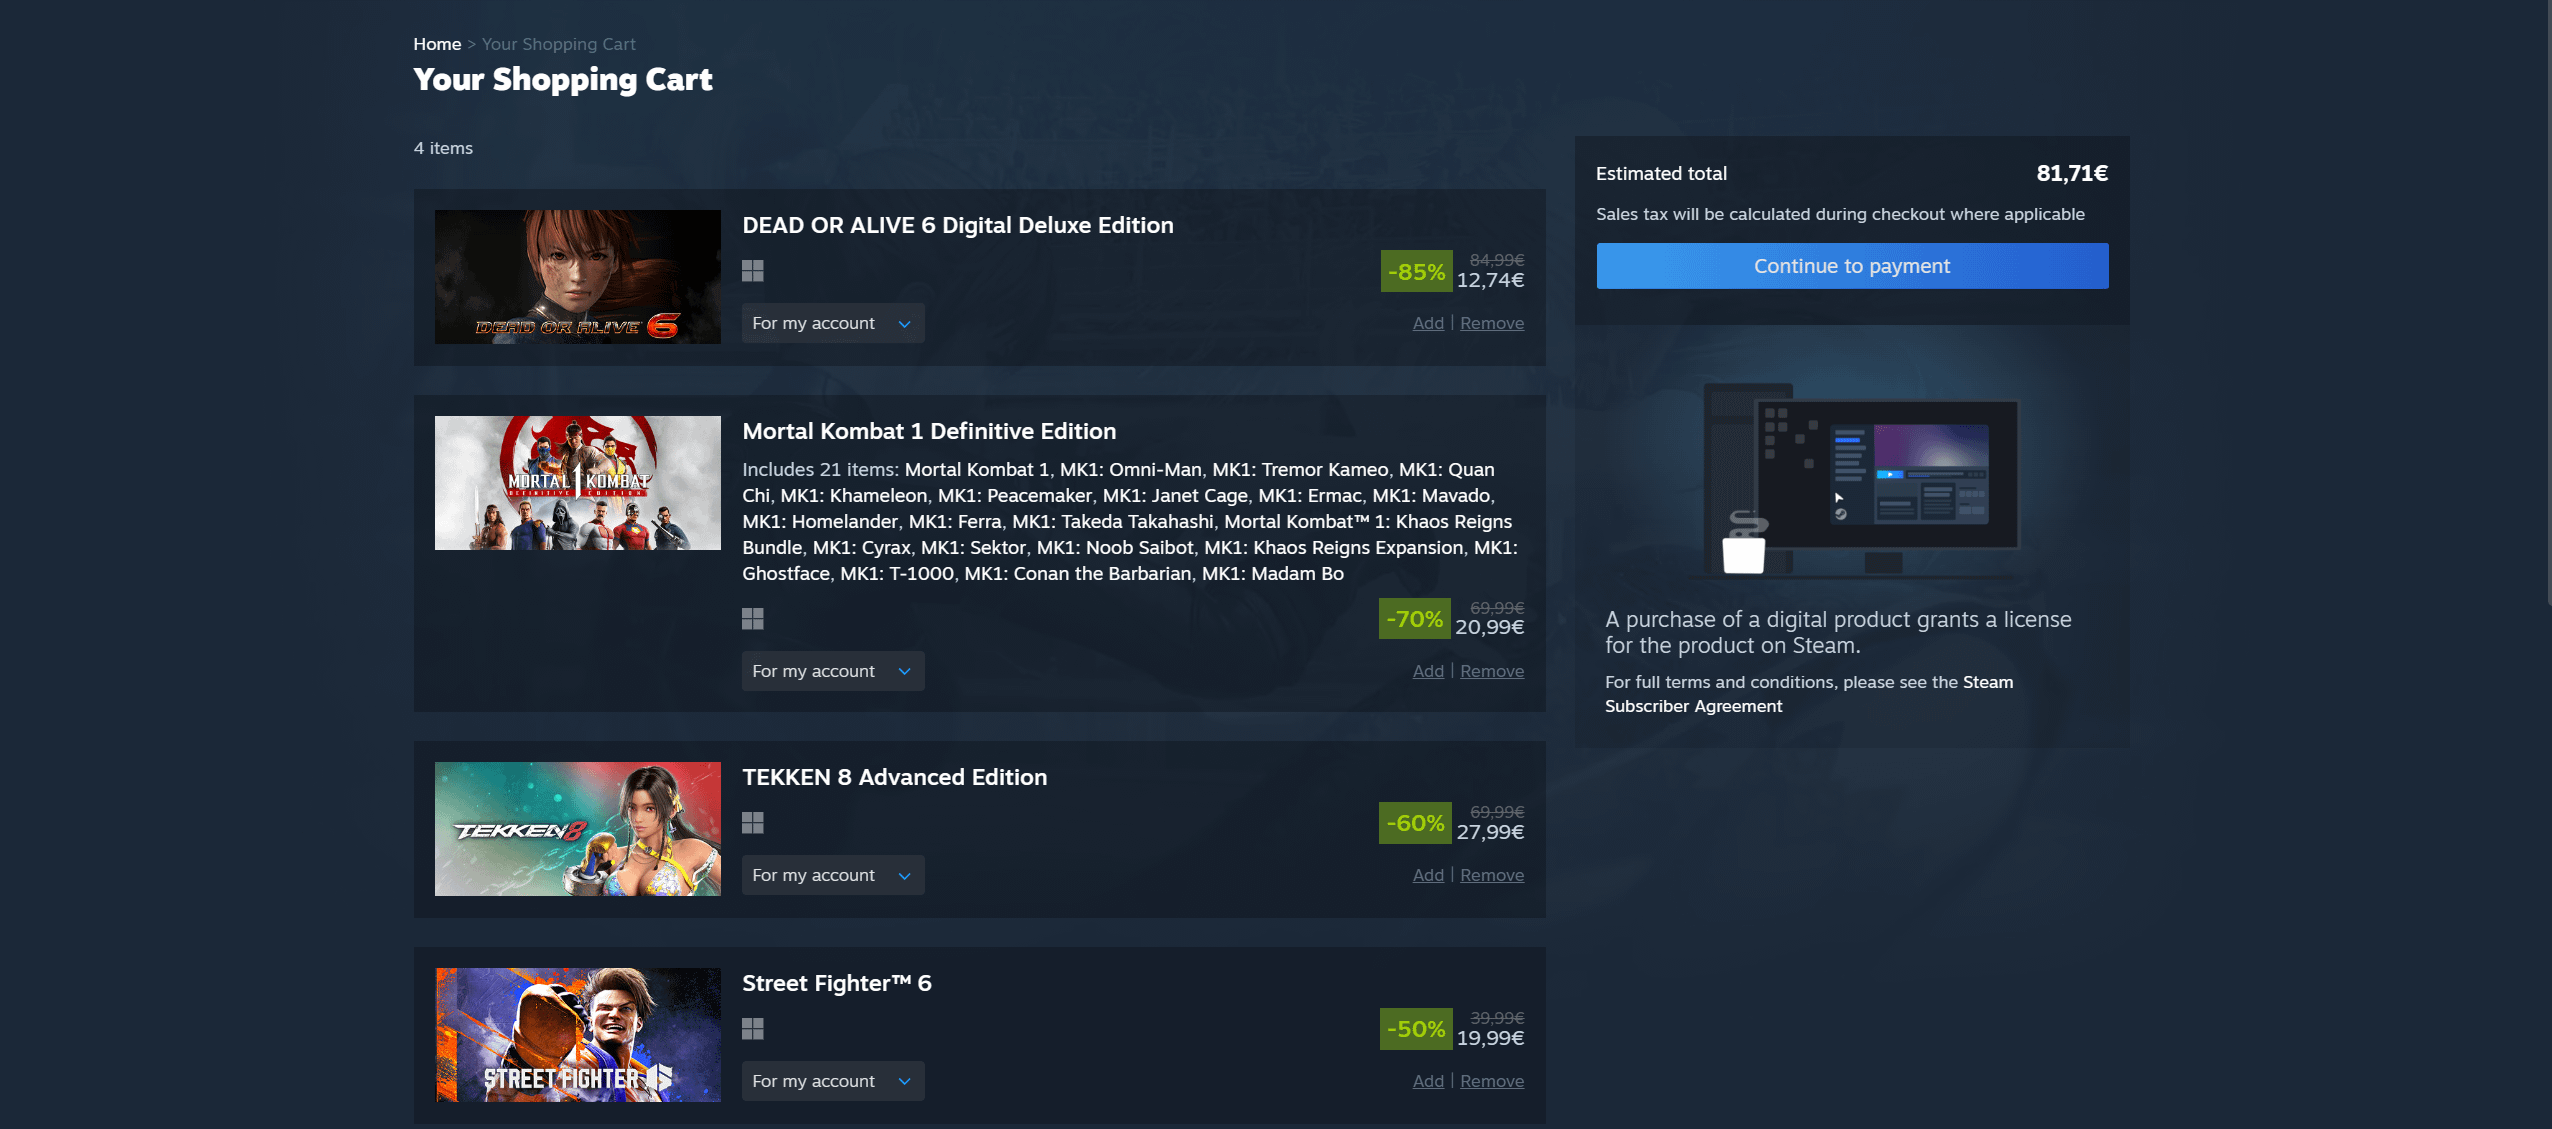Click Add link for Mortal Kombat 1
This screenshot has width=2552, height=1129.
(1428, 671)
